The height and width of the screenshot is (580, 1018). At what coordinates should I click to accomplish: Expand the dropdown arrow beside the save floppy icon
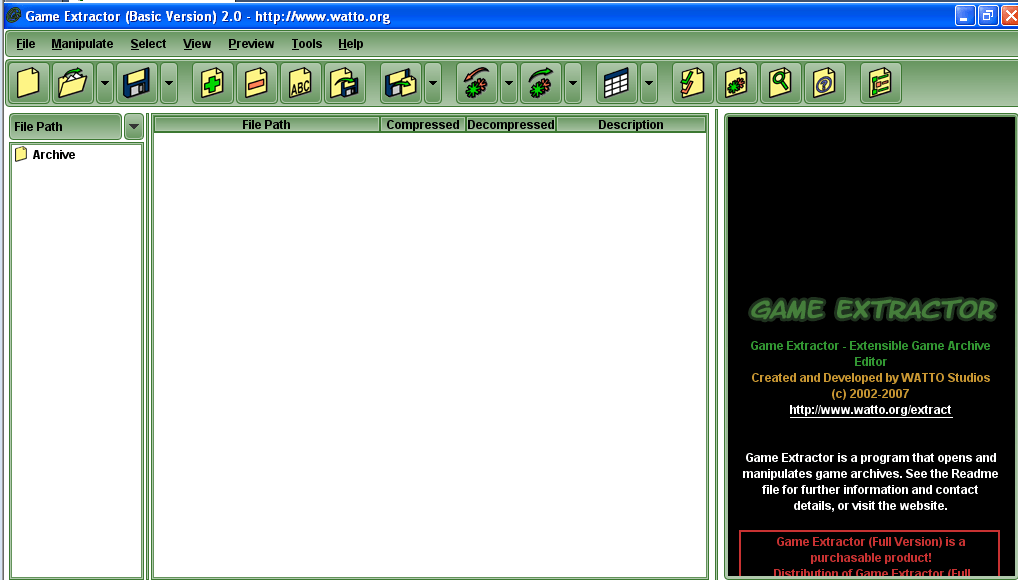169,83
